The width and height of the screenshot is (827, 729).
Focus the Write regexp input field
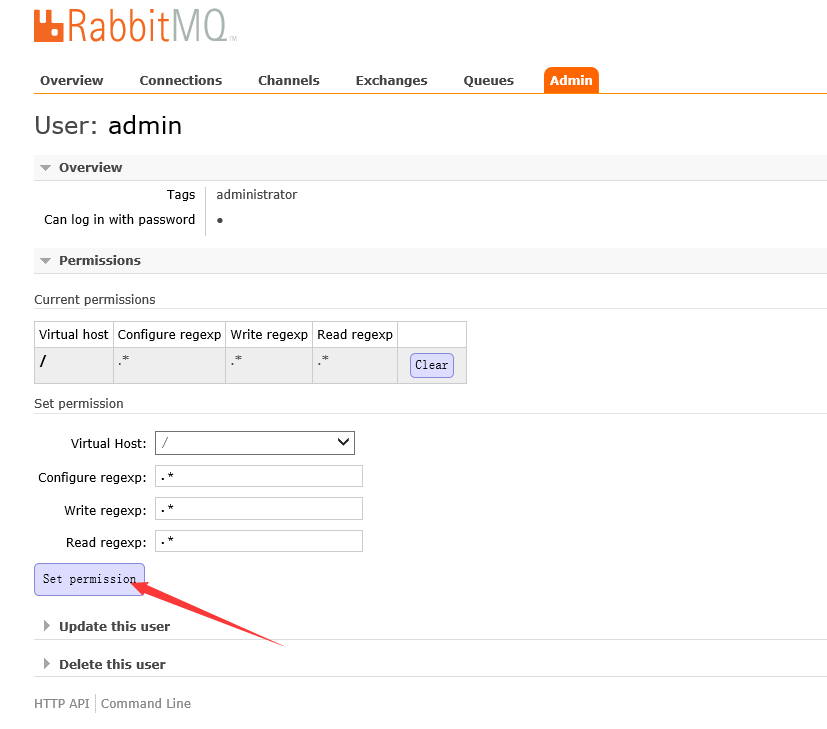(x=258, y=509)
